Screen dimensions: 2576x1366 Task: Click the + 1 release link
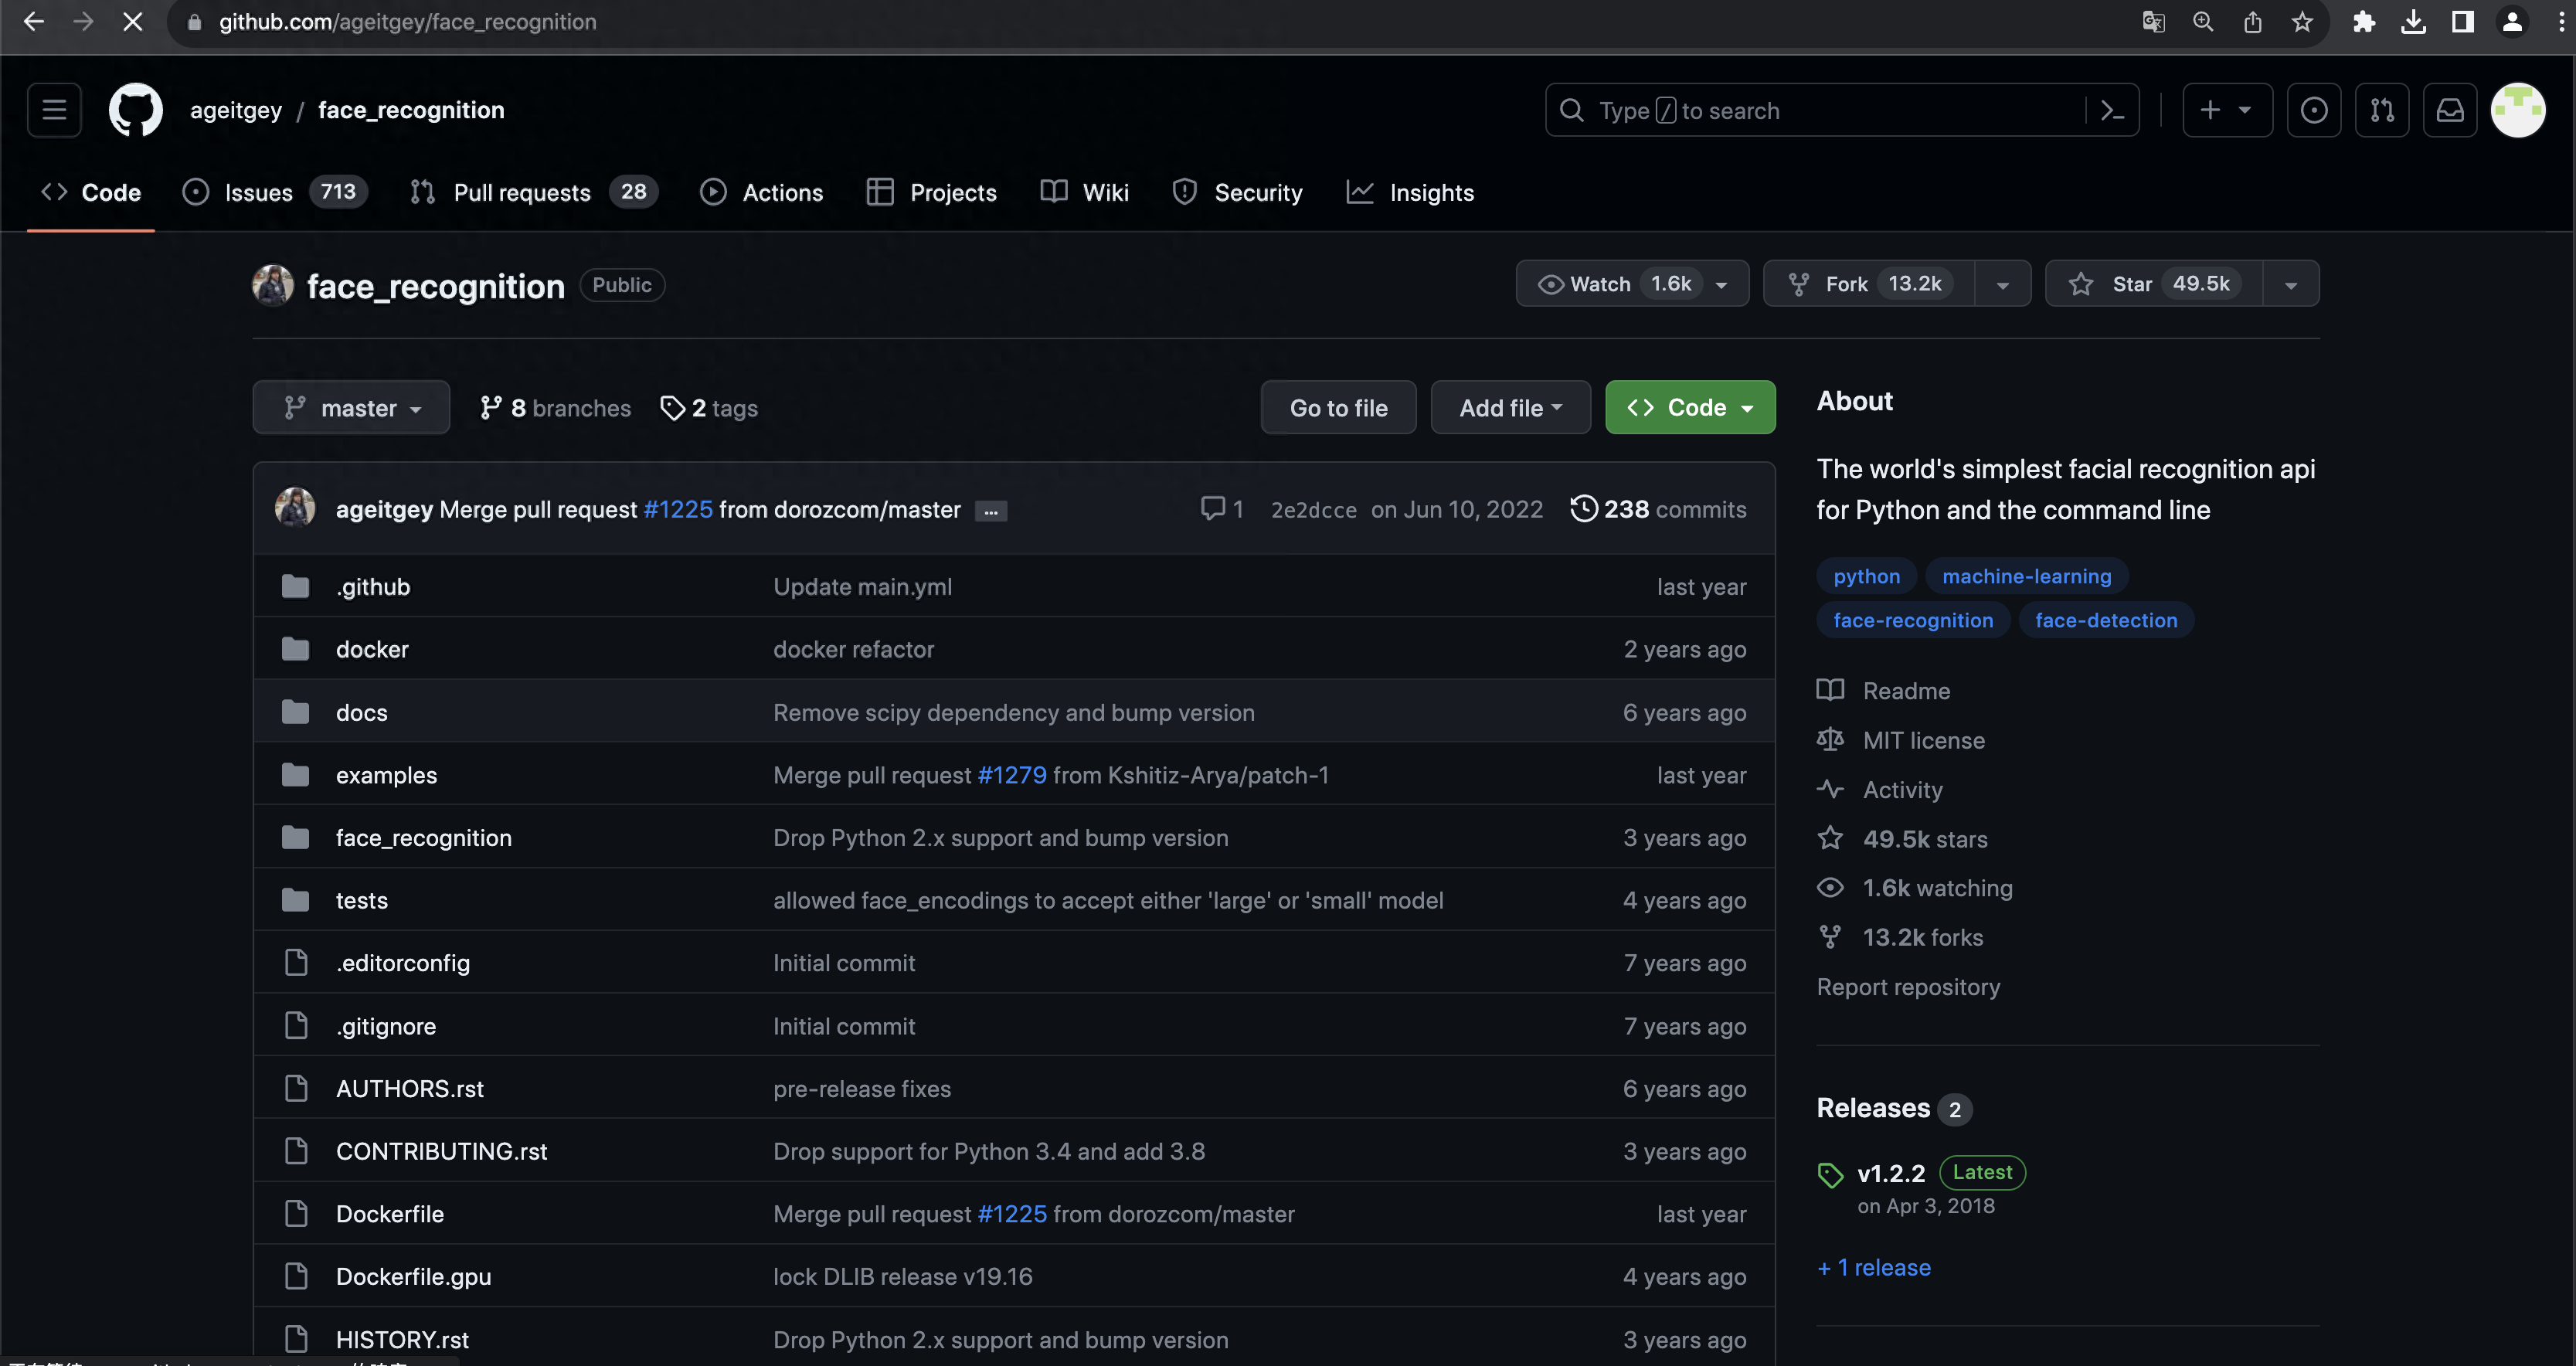(1874, 1268)
